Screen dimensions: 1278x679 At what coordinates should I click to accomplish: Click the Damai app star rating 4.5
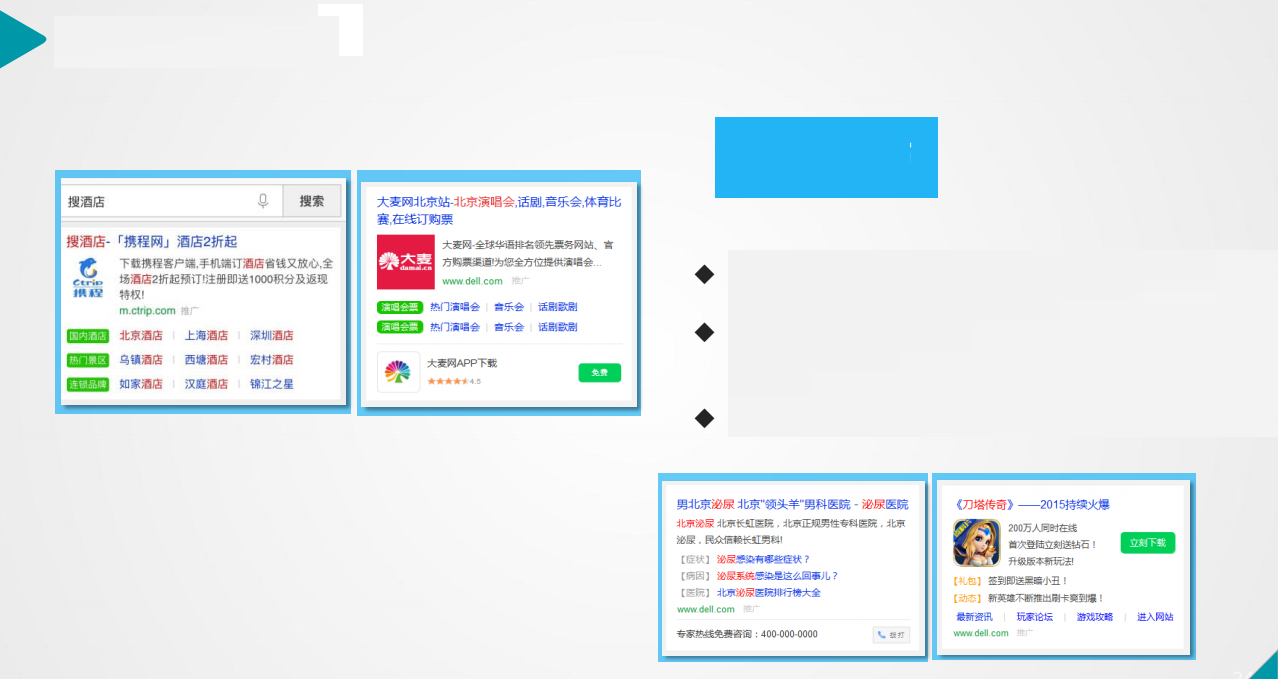pos(454,381)
